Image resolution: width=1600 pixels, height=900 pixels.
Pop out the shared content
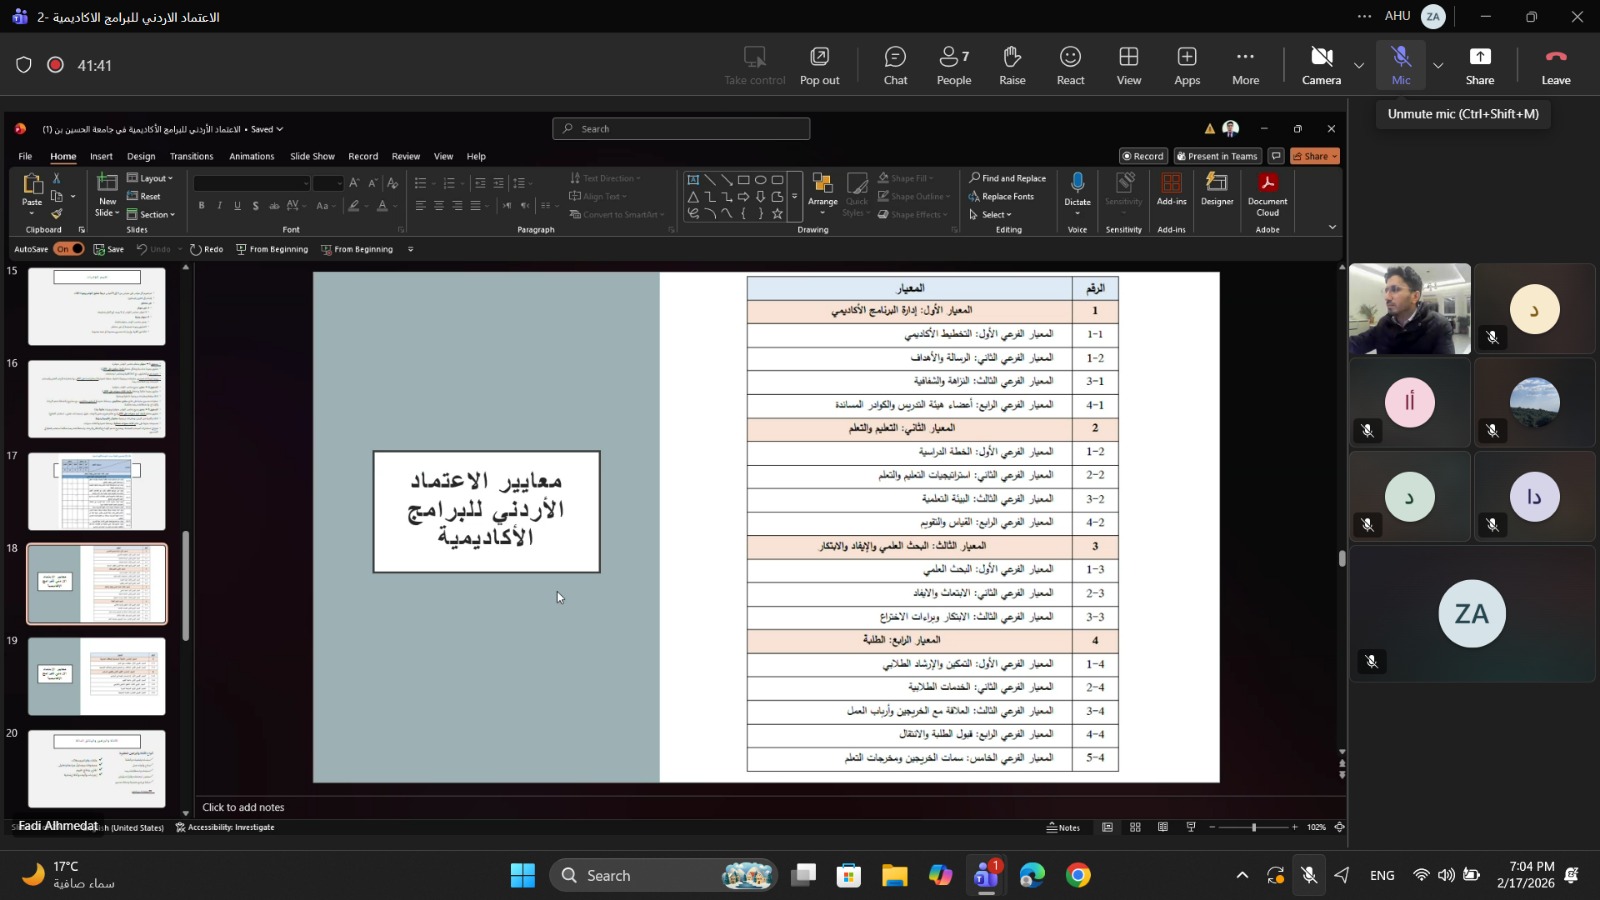(x=819, y=66)
